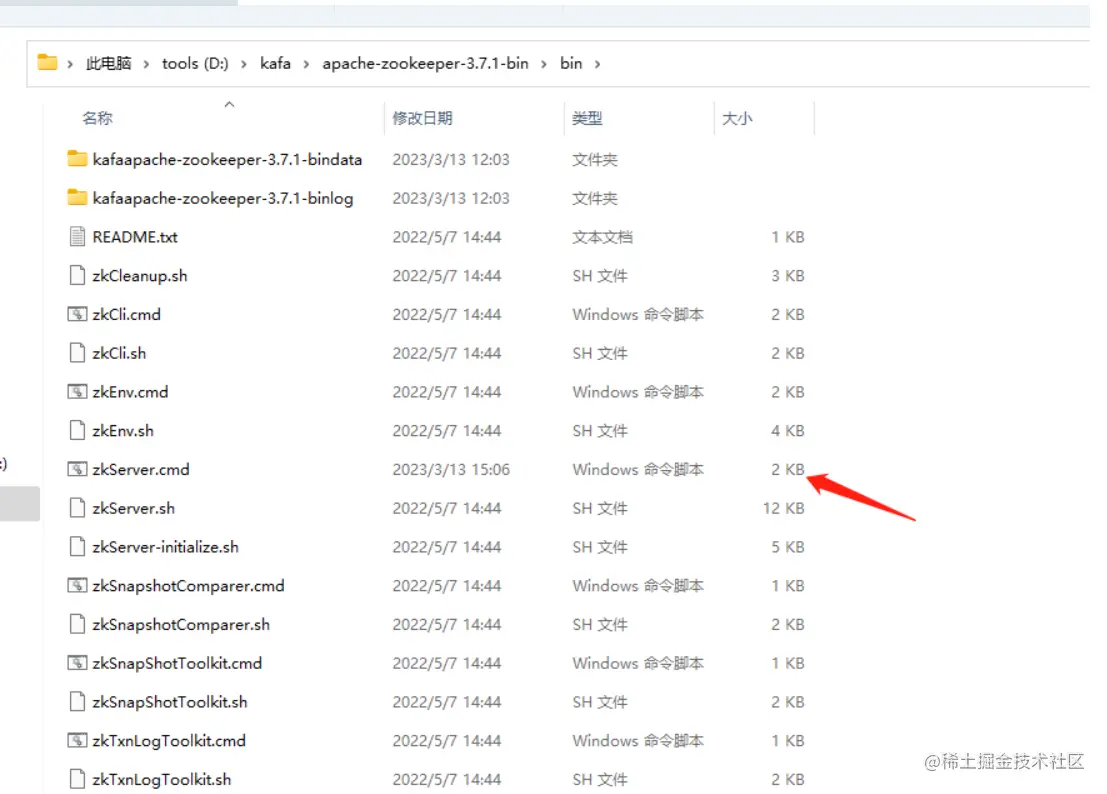Select the zkServer.cmd script icon
Image resolution: width=1107 pixels, height=794 pixels.
coord(77,469)
